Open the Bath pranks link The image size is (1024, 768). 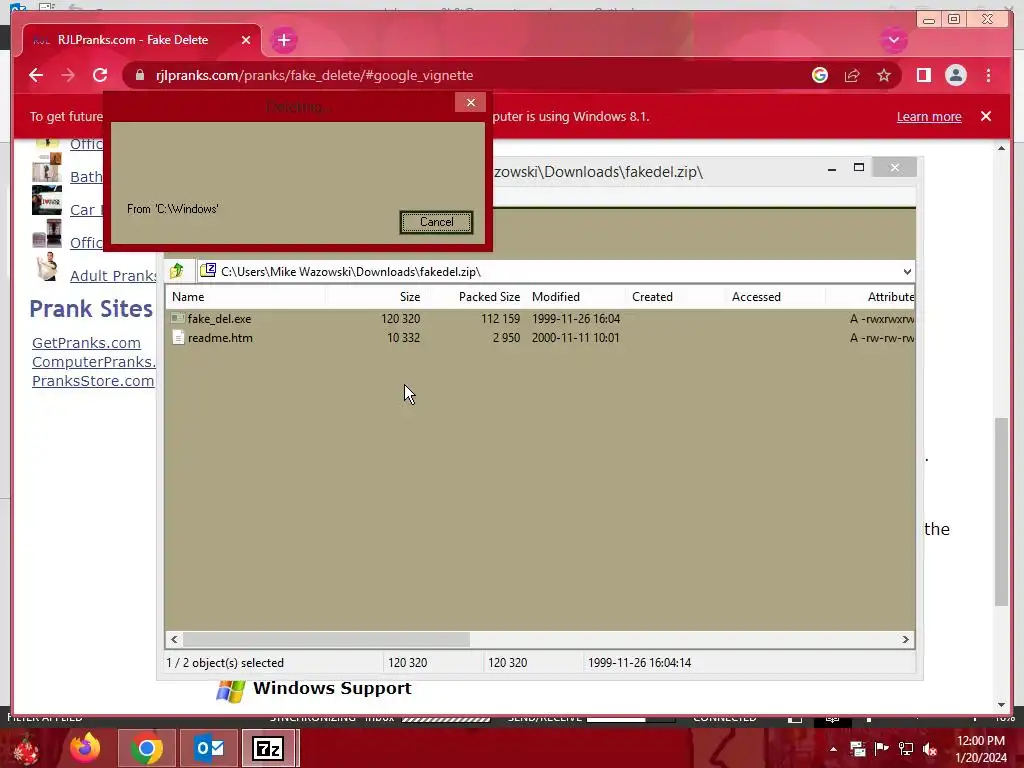86,176
